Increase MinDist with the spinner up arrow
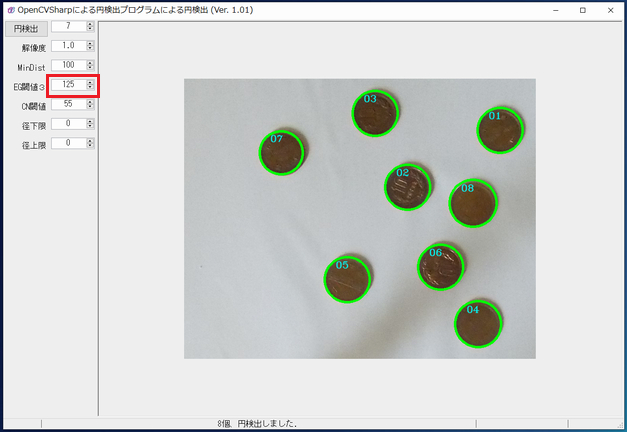Image resolution: width=627 pixels, height=432 pixels. 90,63
